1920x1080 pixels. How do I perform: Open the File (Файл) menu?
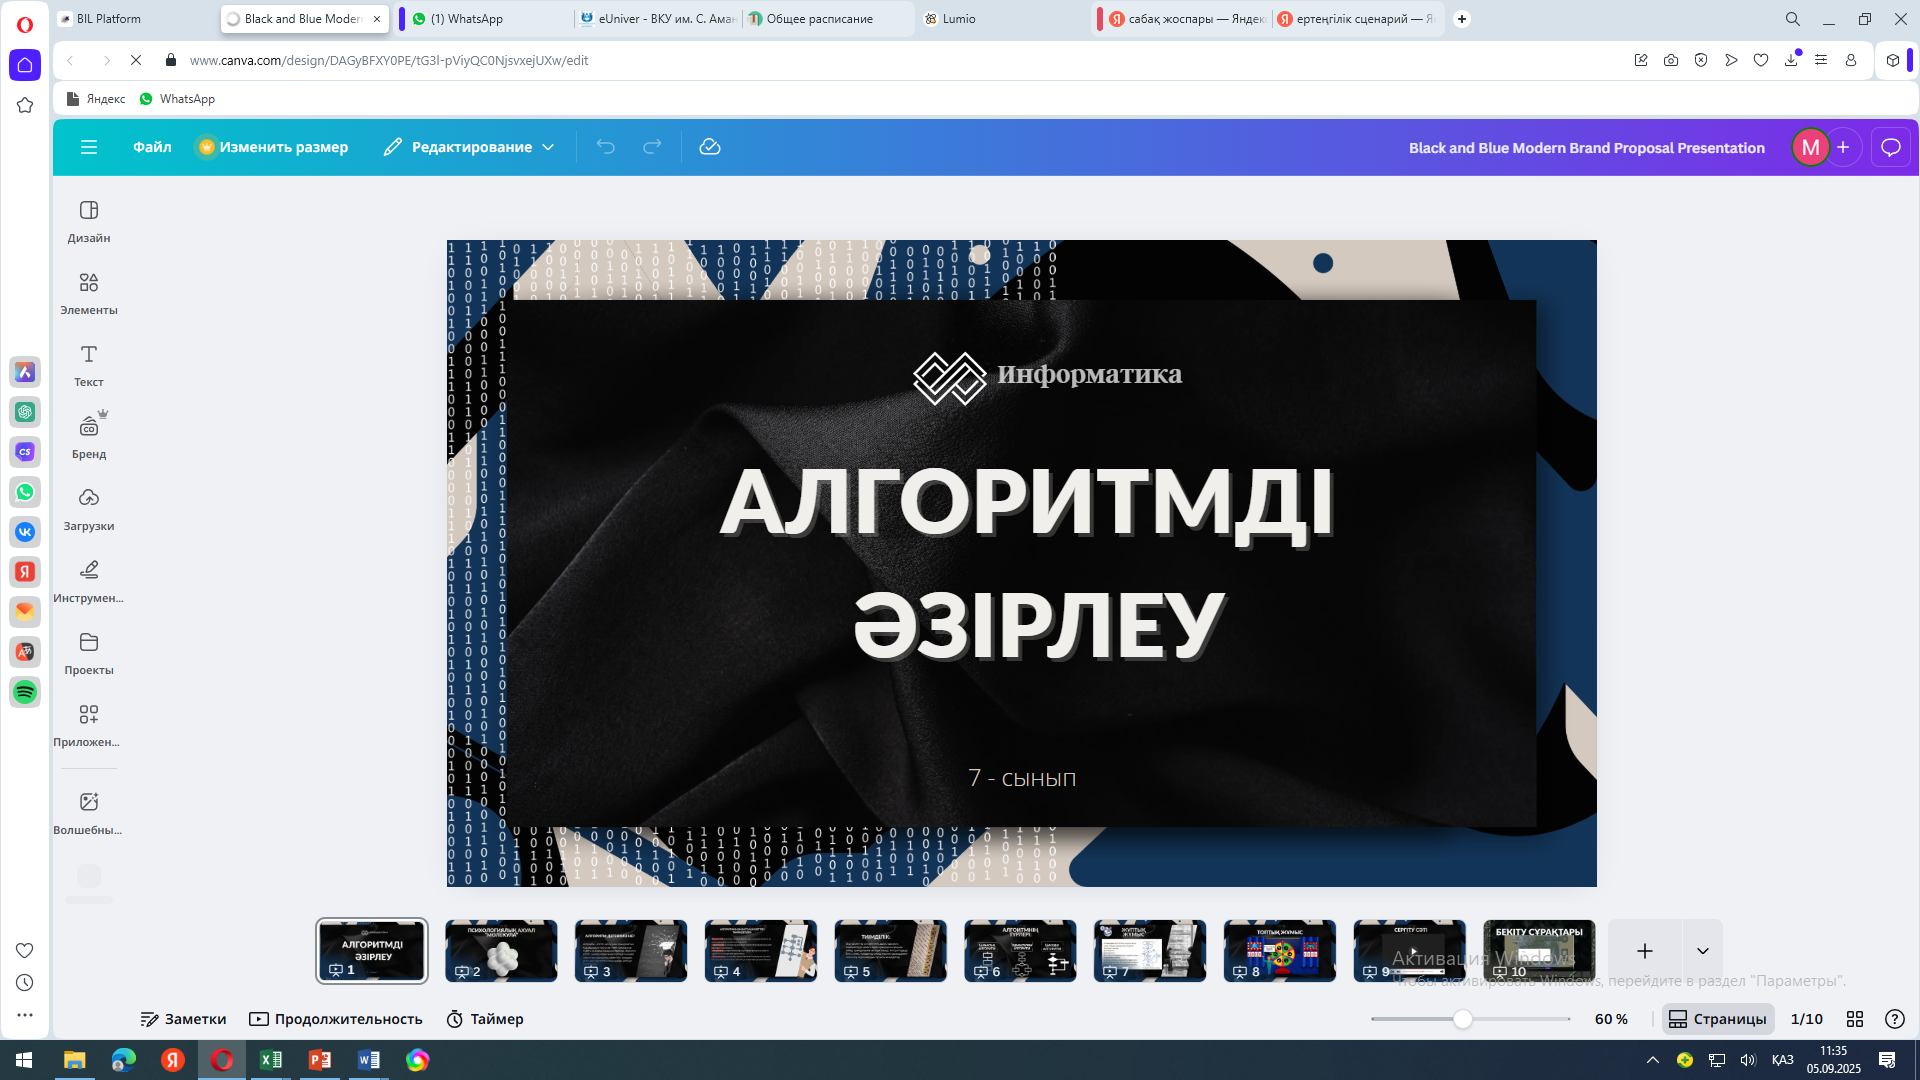(152, 147)
